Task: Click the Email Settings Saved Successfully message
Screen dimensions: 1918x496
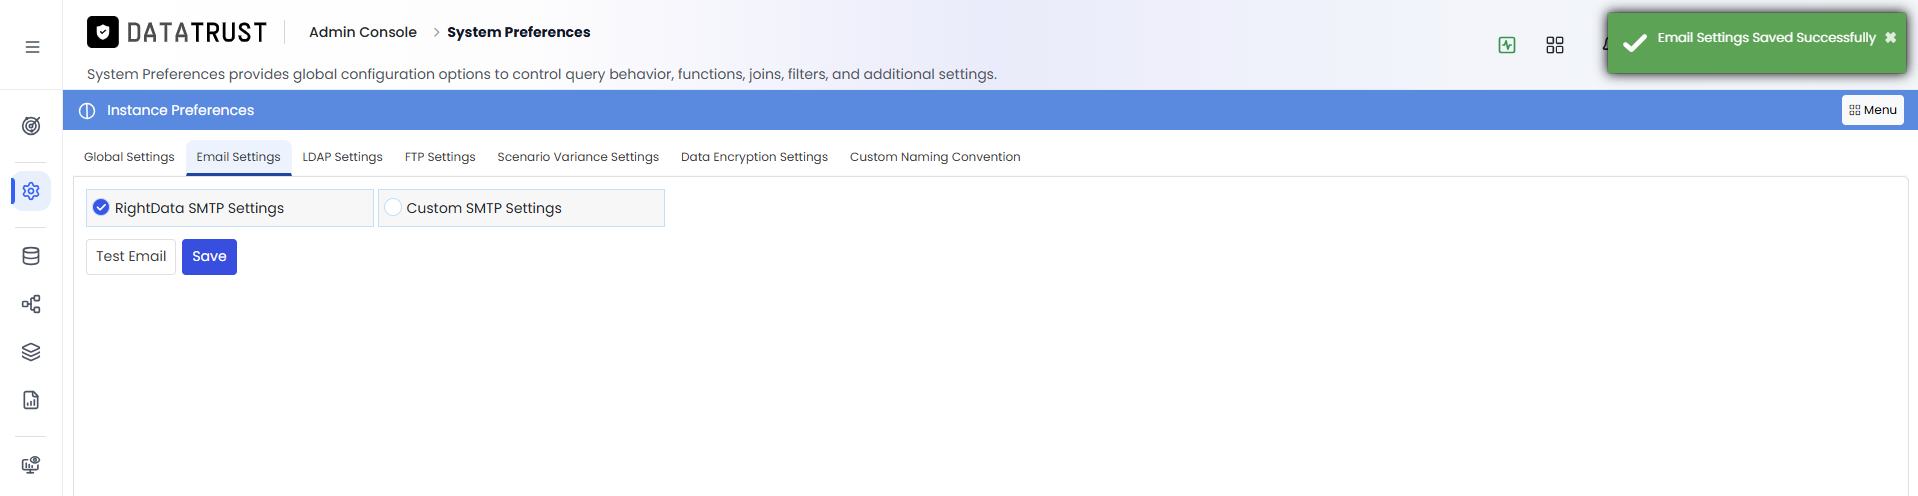Action: pyautogui.click(x=1766, y=38)
